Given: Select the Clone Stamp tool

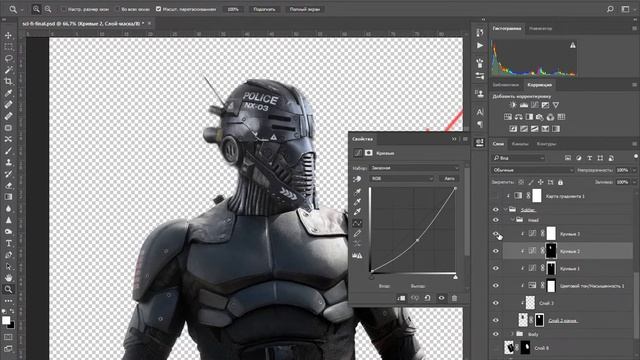Looking at the screenshot, I should pos(8,162).
